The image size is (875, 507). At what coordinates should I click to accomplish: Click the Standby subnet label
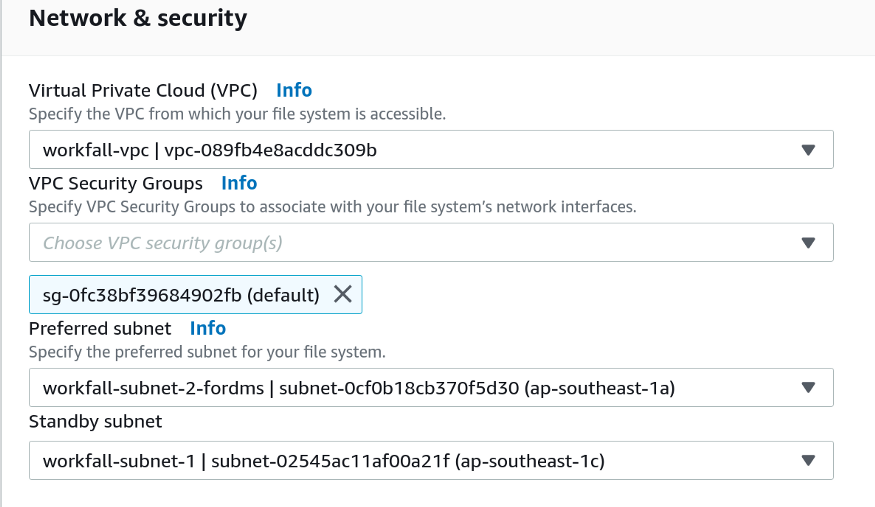(95, 421)
